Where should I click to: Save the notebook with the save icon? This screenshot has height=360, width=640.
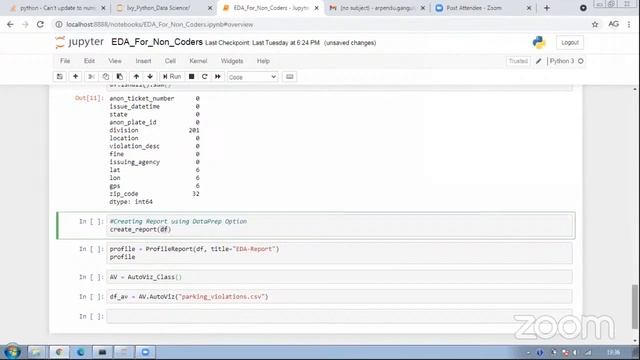click(60, 77)
